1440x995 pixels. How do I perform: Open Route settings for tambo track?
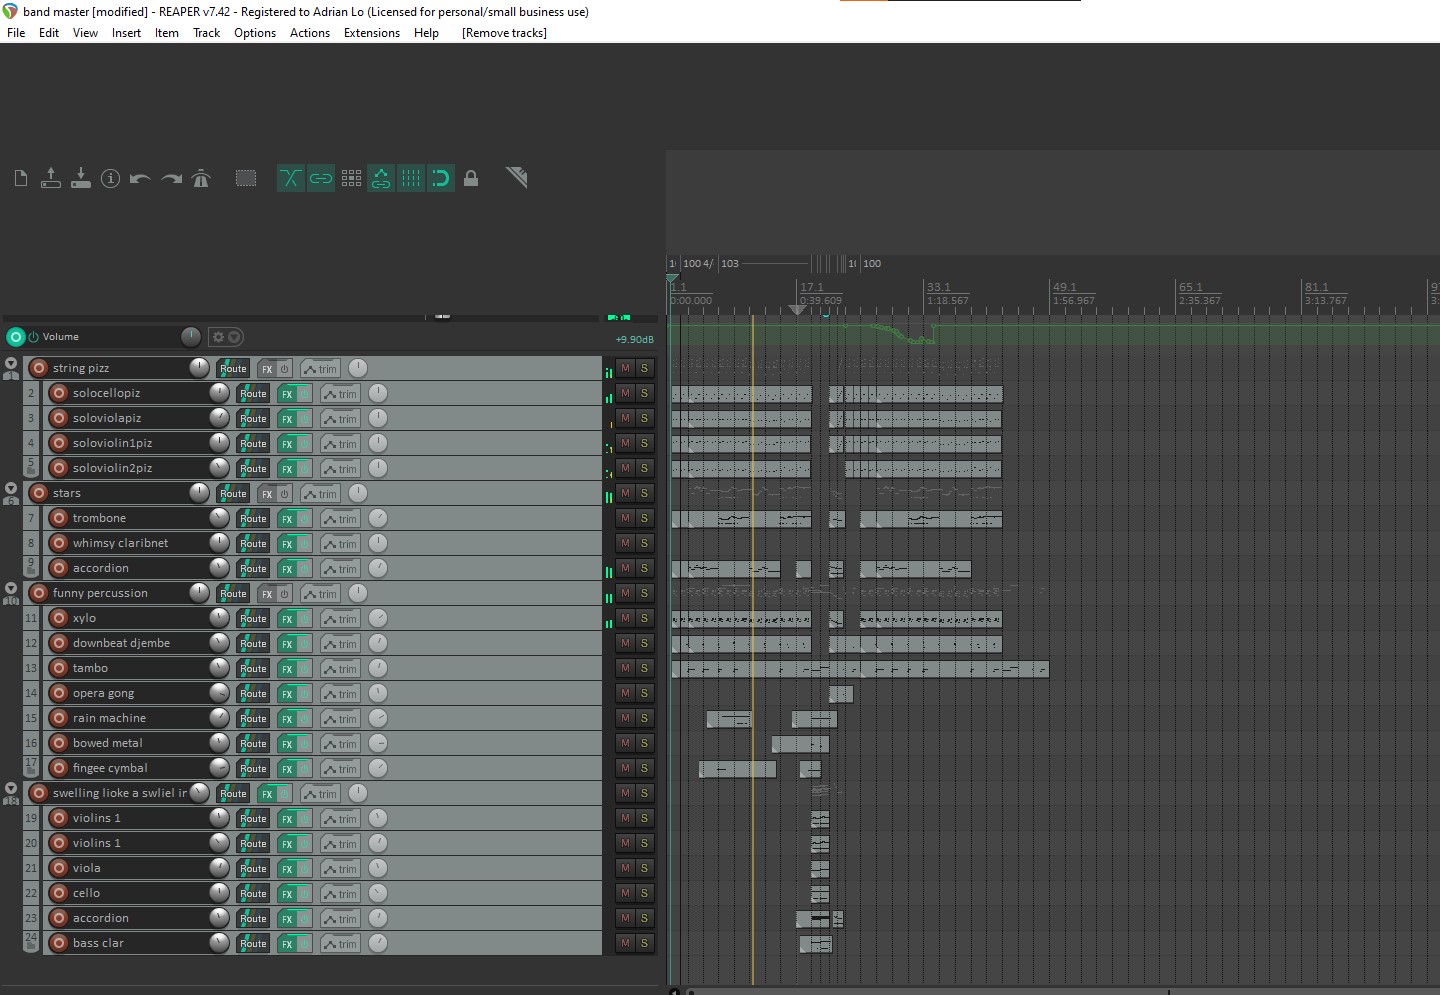click(x=253, y=669)
